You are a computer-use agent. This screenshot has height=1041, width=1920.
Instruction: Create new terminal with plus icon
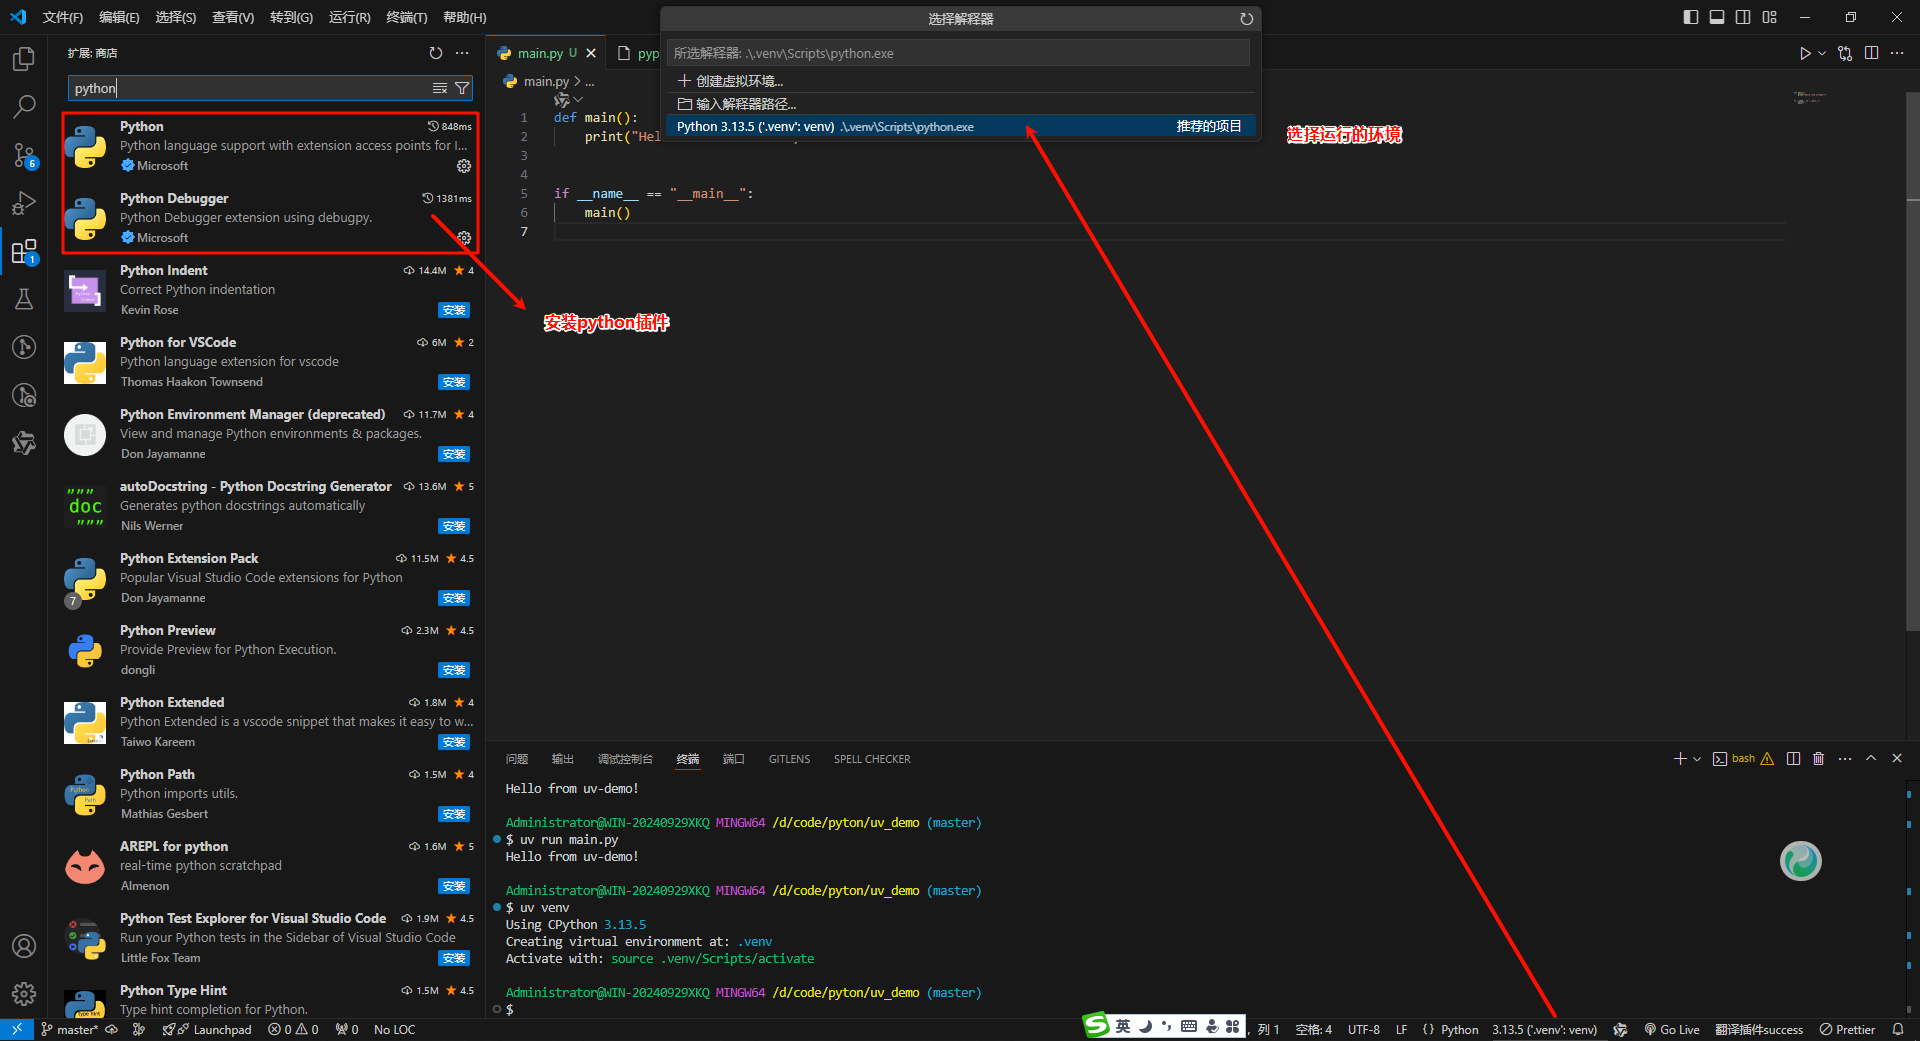[x=1680, y=759]
